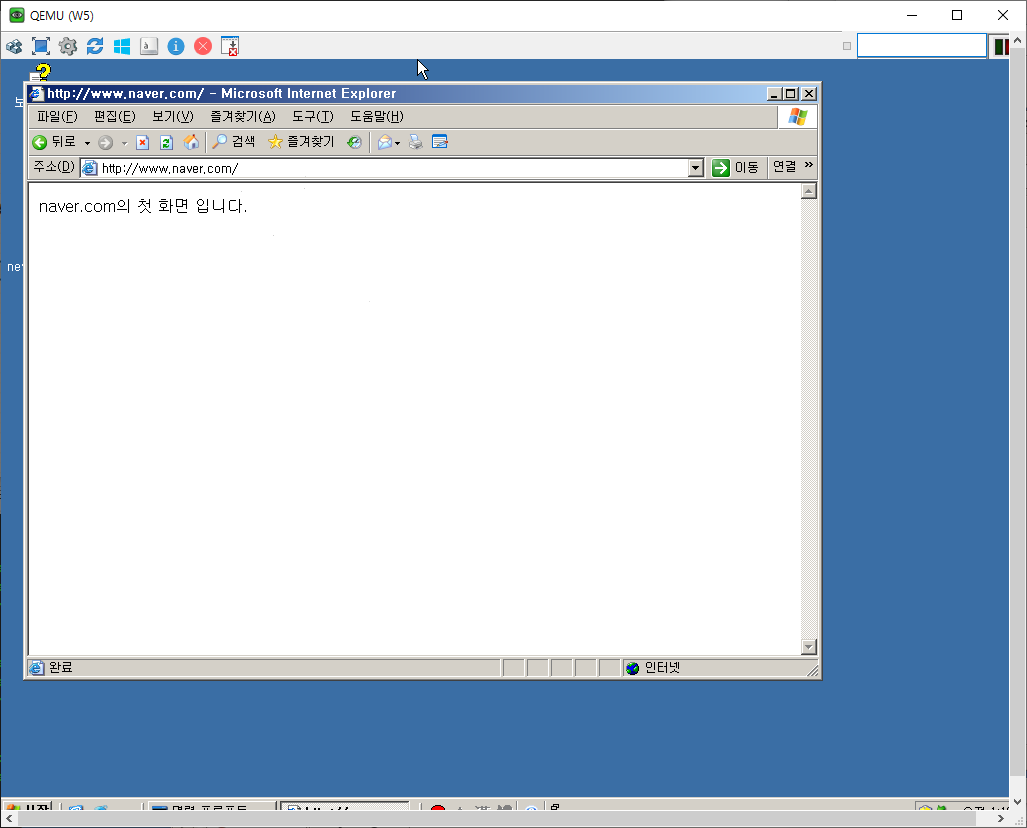Click the scroll down arrow in IE page
Screen dimensions: 1027x828
pyautogui.click(x=809, y=647)
